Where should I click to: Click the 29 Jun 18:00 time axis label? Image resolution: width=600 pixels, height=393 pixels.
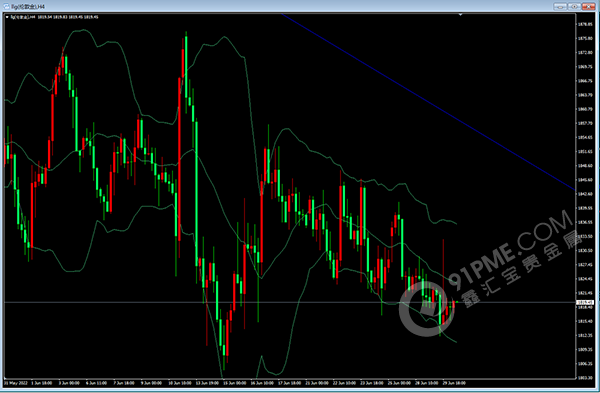(454, 383)
